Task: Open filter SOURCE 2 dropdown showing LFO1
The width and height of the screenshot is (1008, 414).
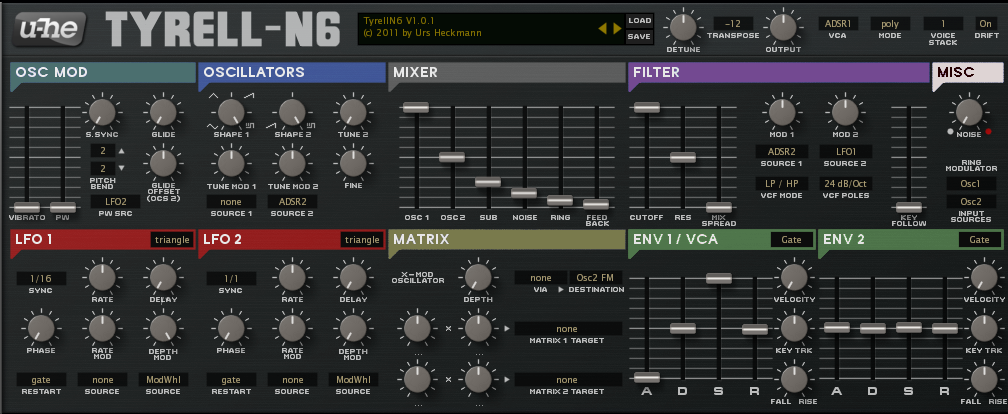Action: (x=845, y=152)
